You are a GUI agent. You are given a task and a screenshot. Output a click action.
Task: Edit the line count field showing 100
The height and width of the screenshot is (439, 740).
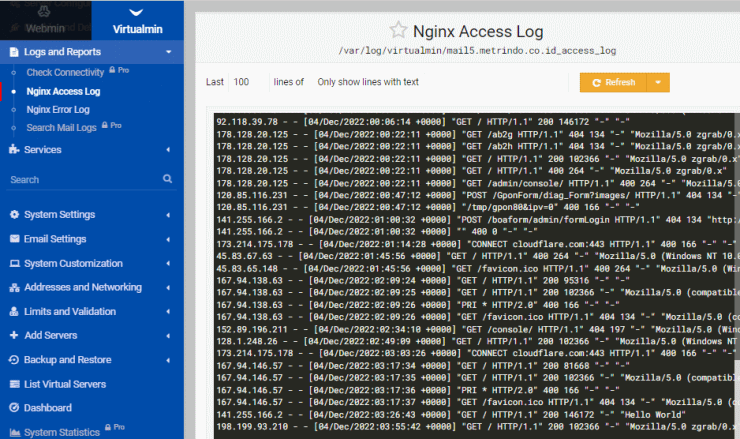[247, 82]
